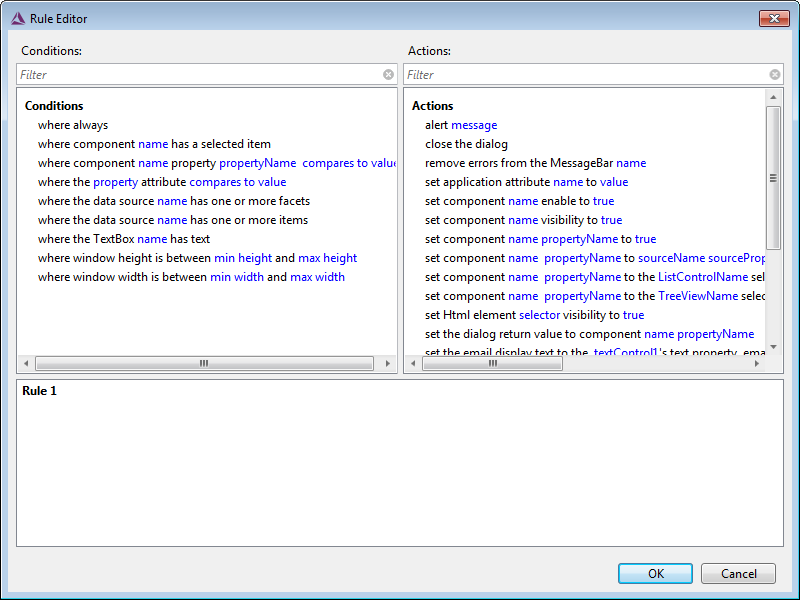Close the Rule Editor window

[773, 18]
